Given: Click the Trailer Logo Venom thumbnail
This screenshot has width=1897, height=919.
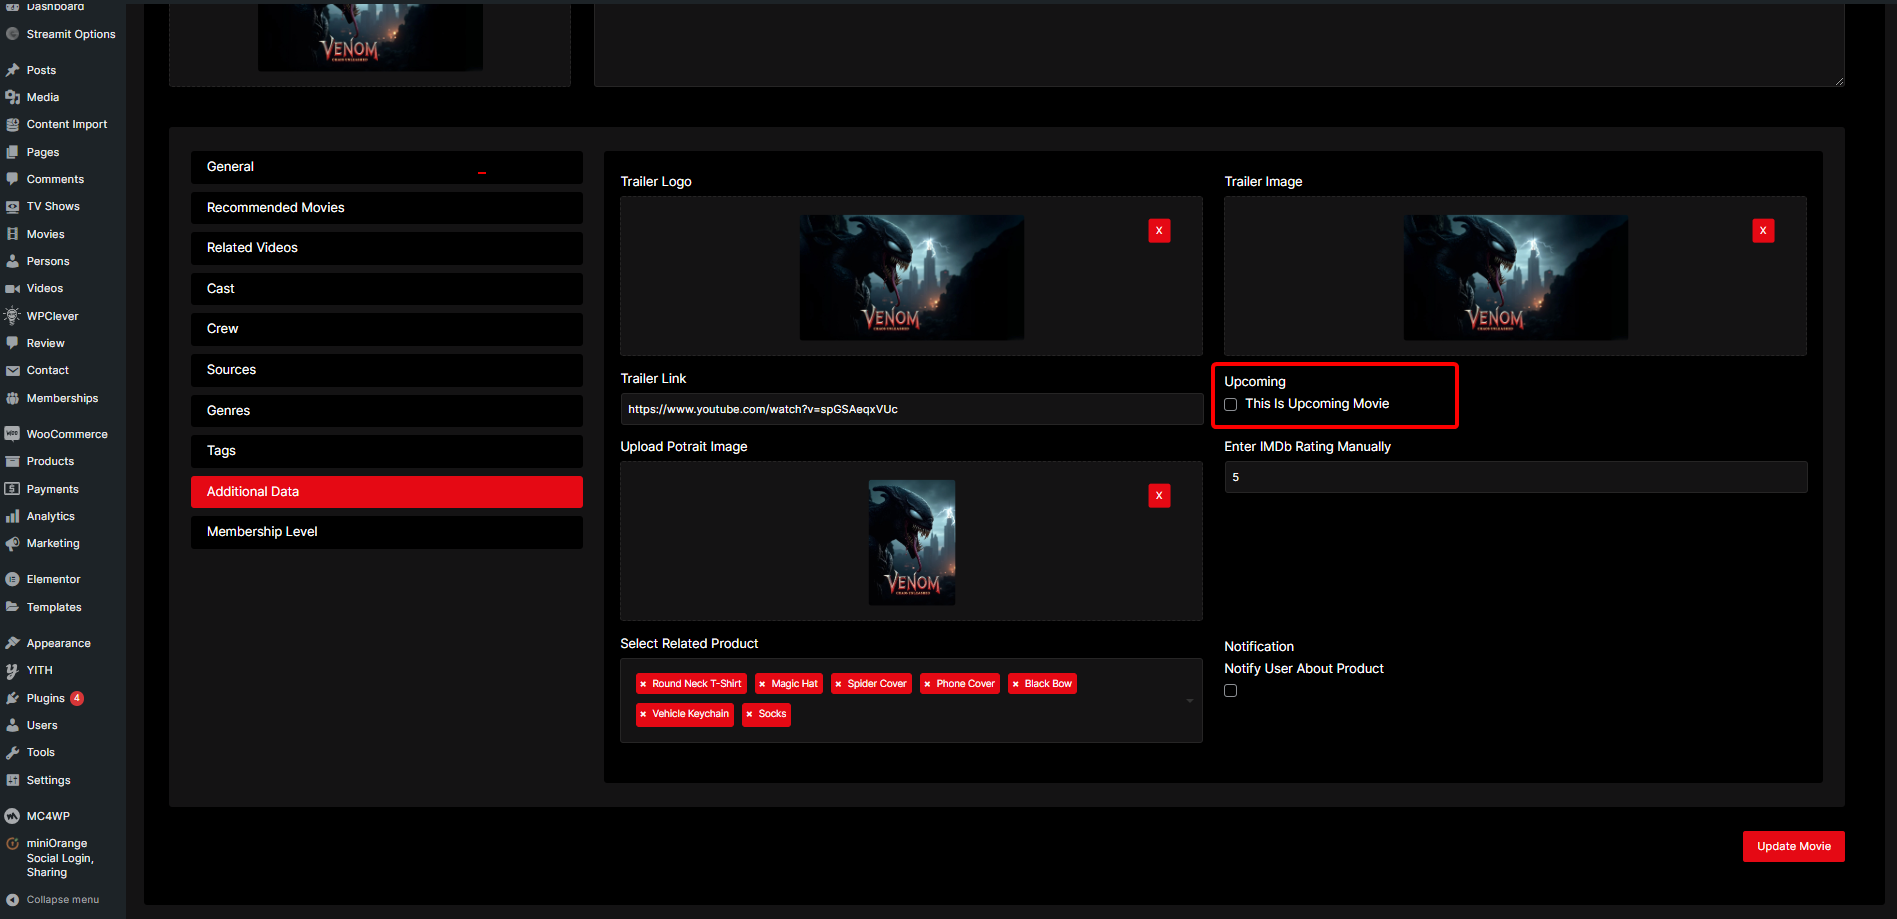Looking at the screenshot, I should [x=911, y=277].
